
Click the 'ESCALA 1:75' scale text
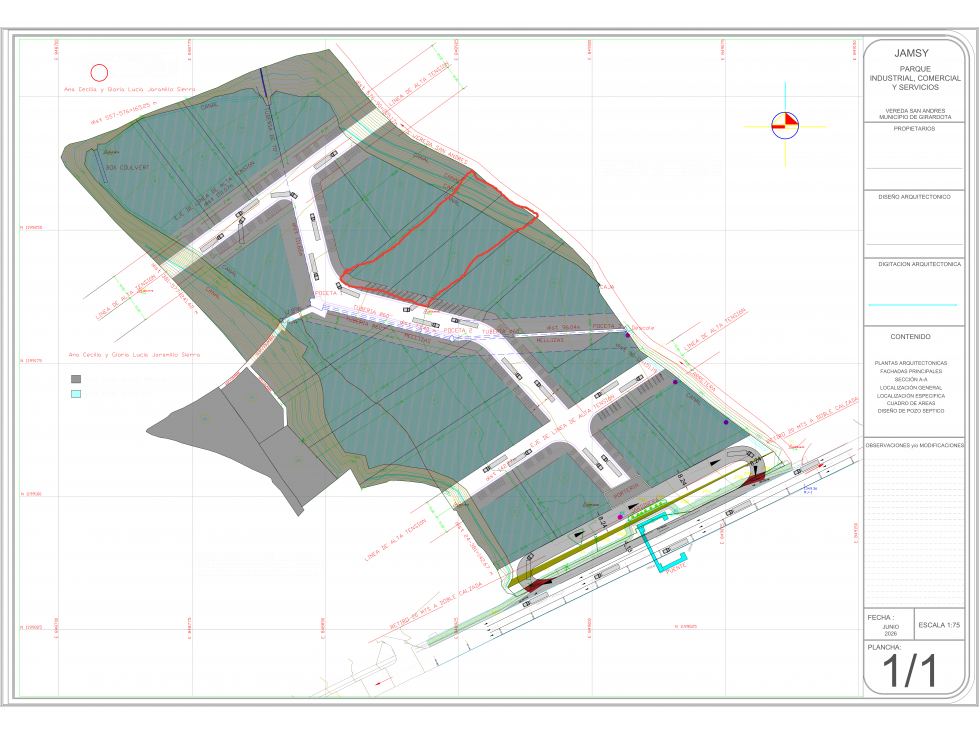(x=939, y=625)
